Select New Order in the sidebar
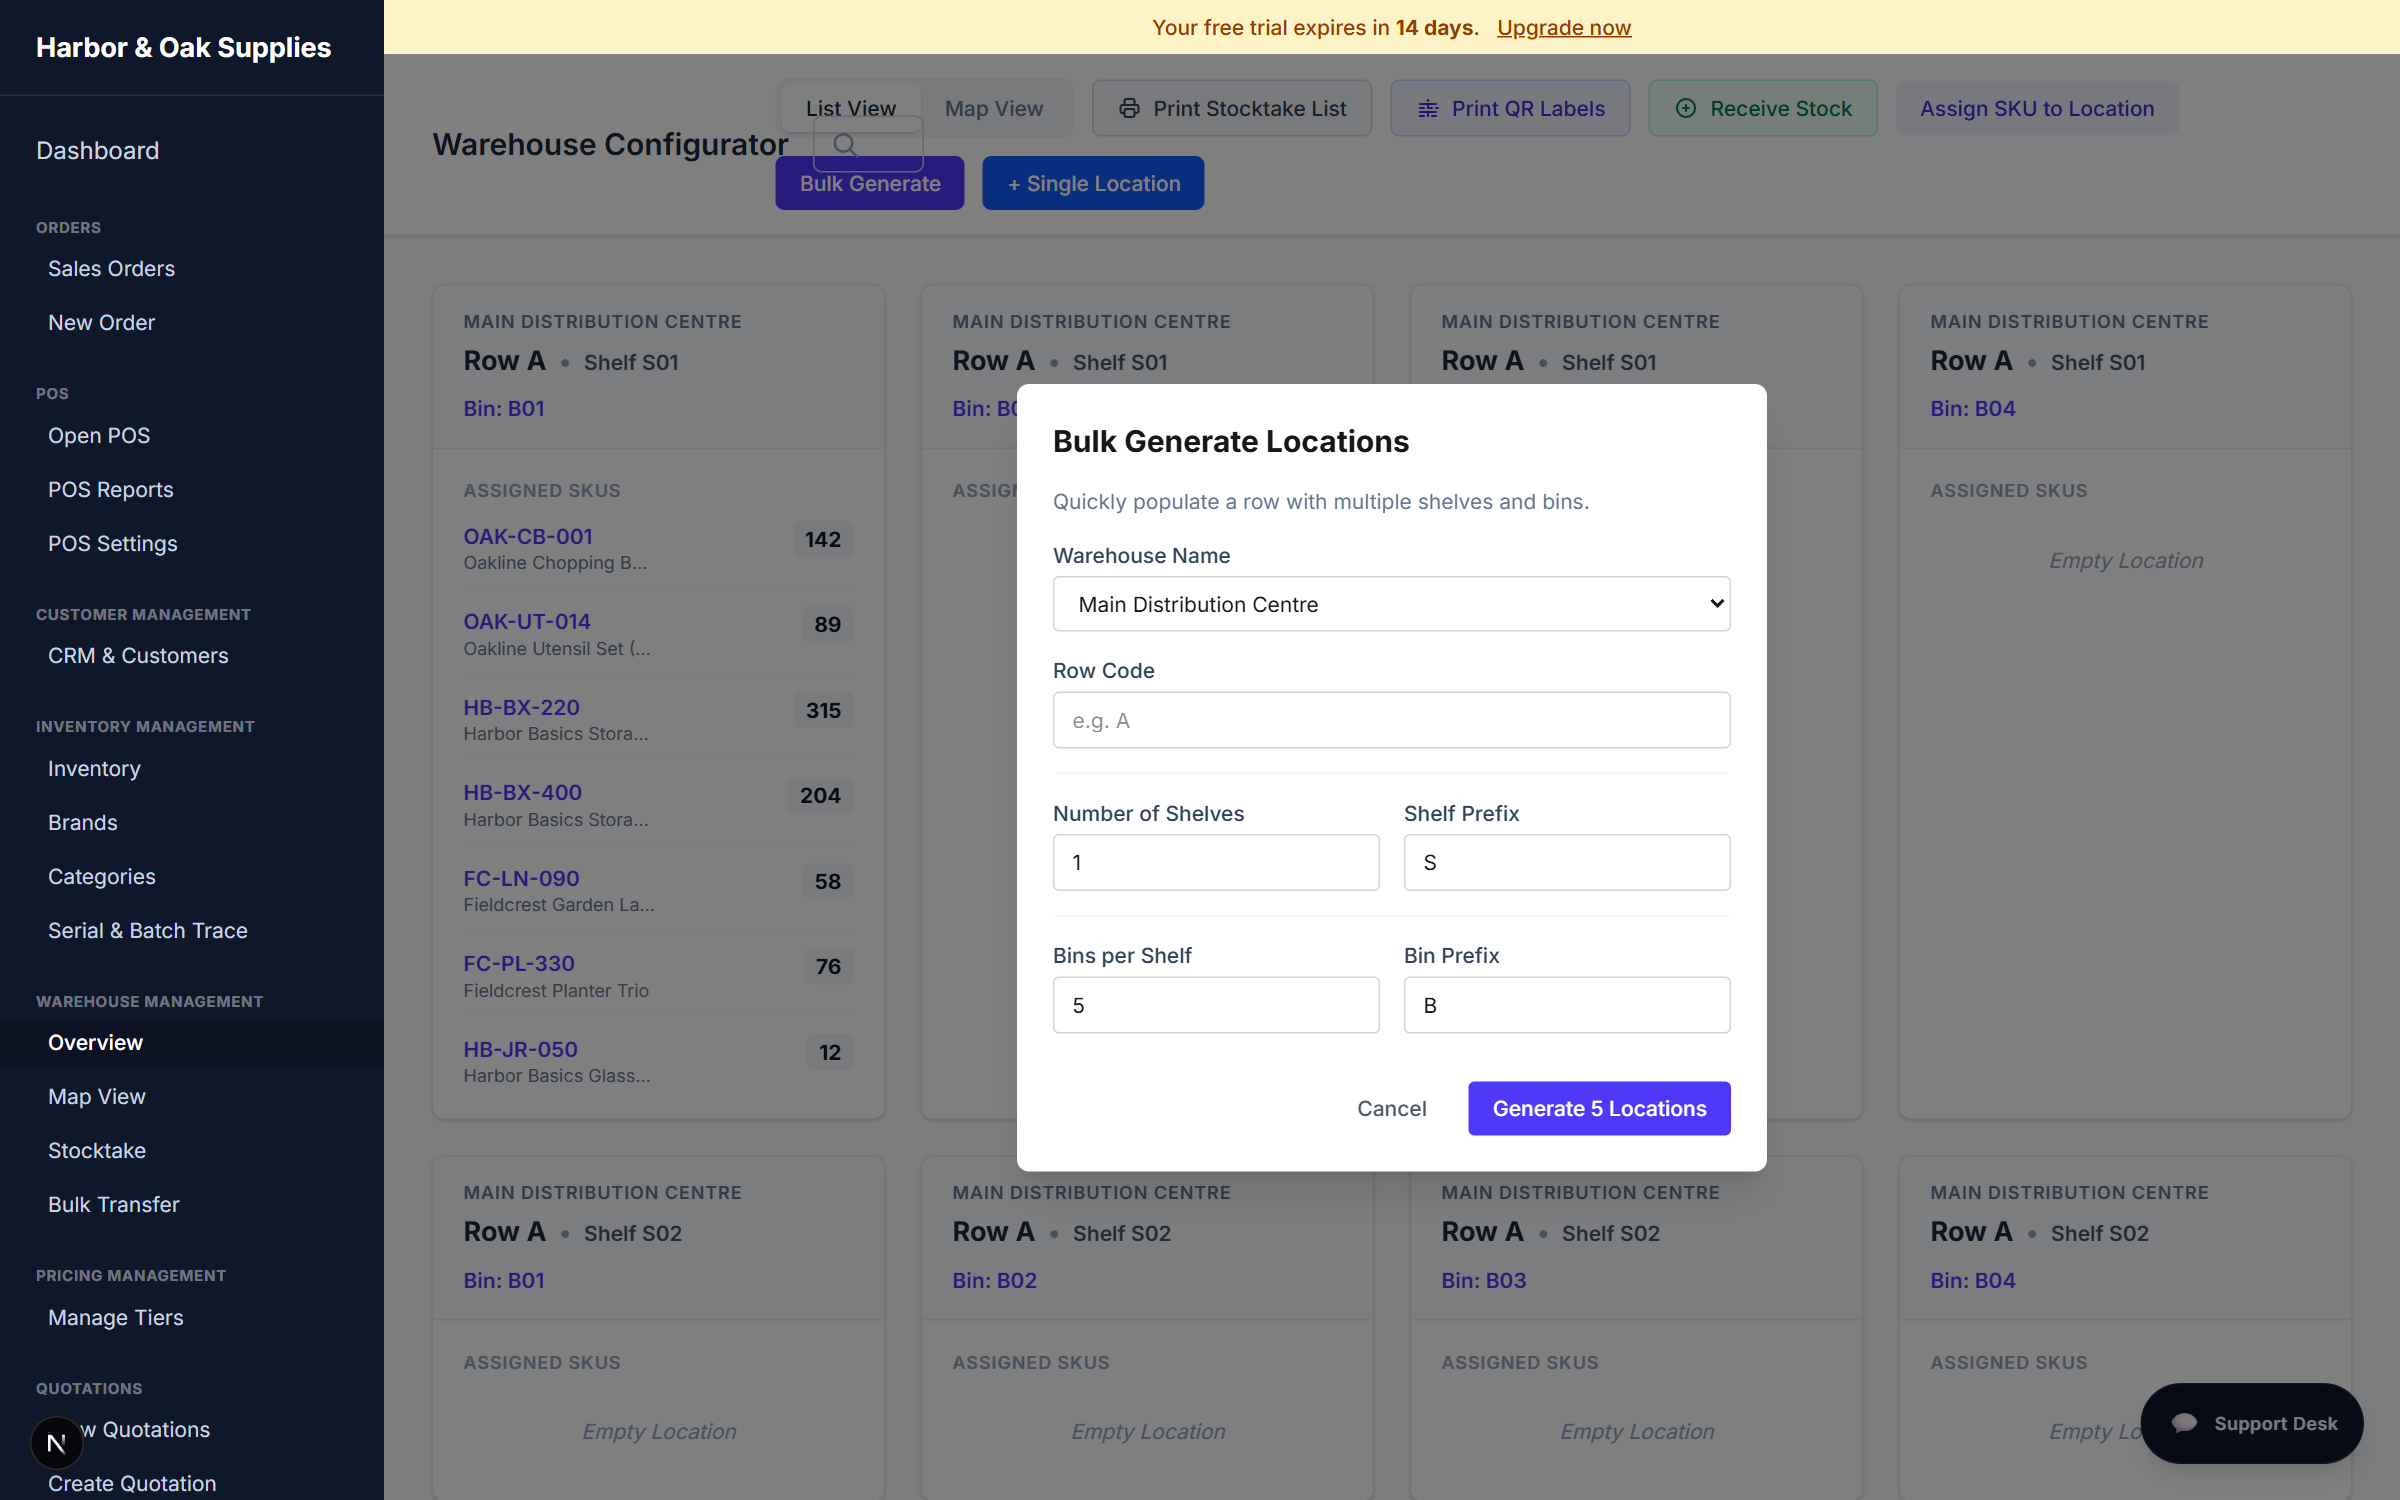Screen dimensions: 2400x1500 [101, 322]
